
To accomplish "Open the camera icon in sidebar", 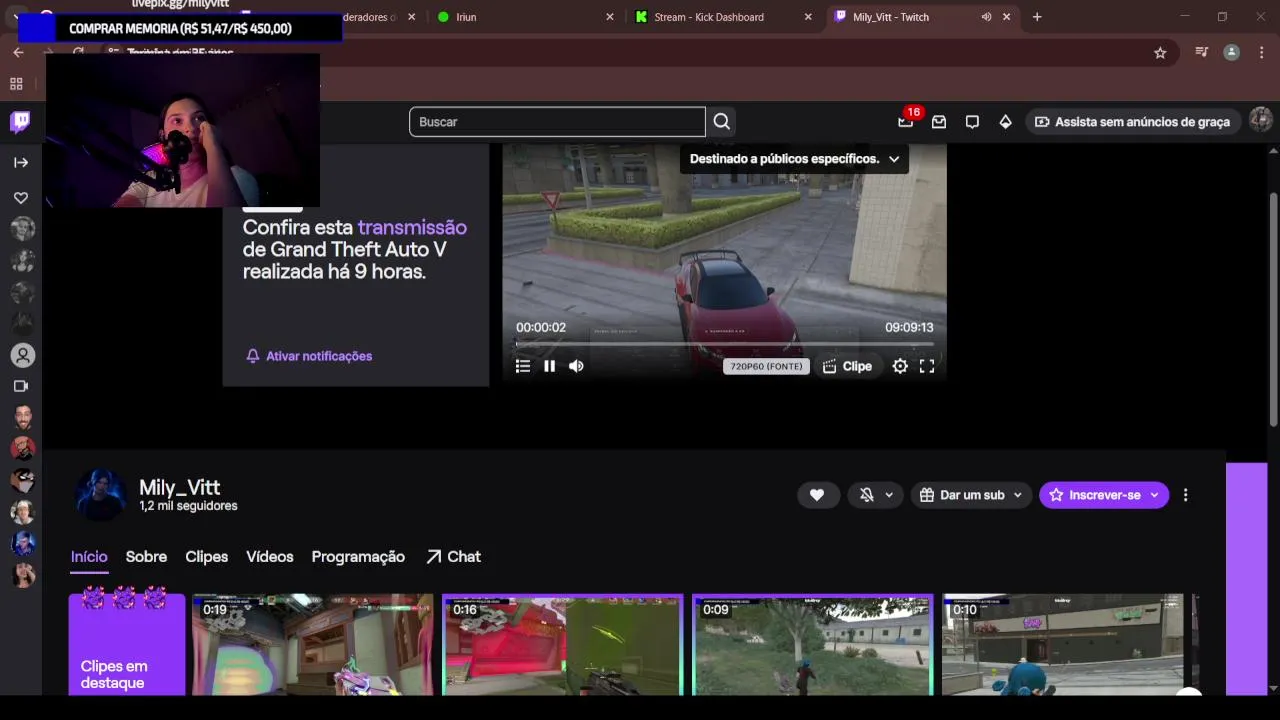I will pyautogui.click(x=21, y=386).
